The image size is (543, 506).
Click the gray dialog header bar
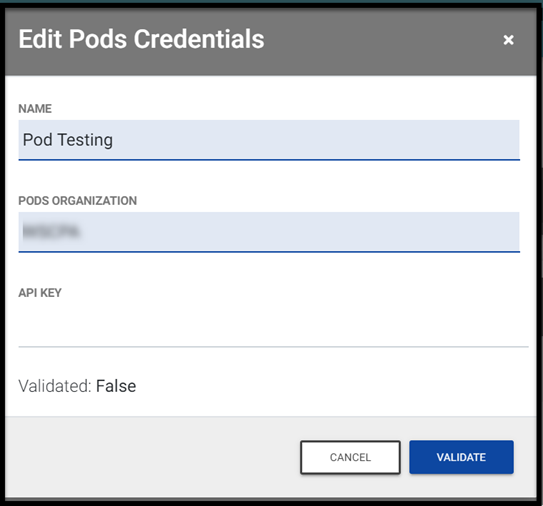270,42
